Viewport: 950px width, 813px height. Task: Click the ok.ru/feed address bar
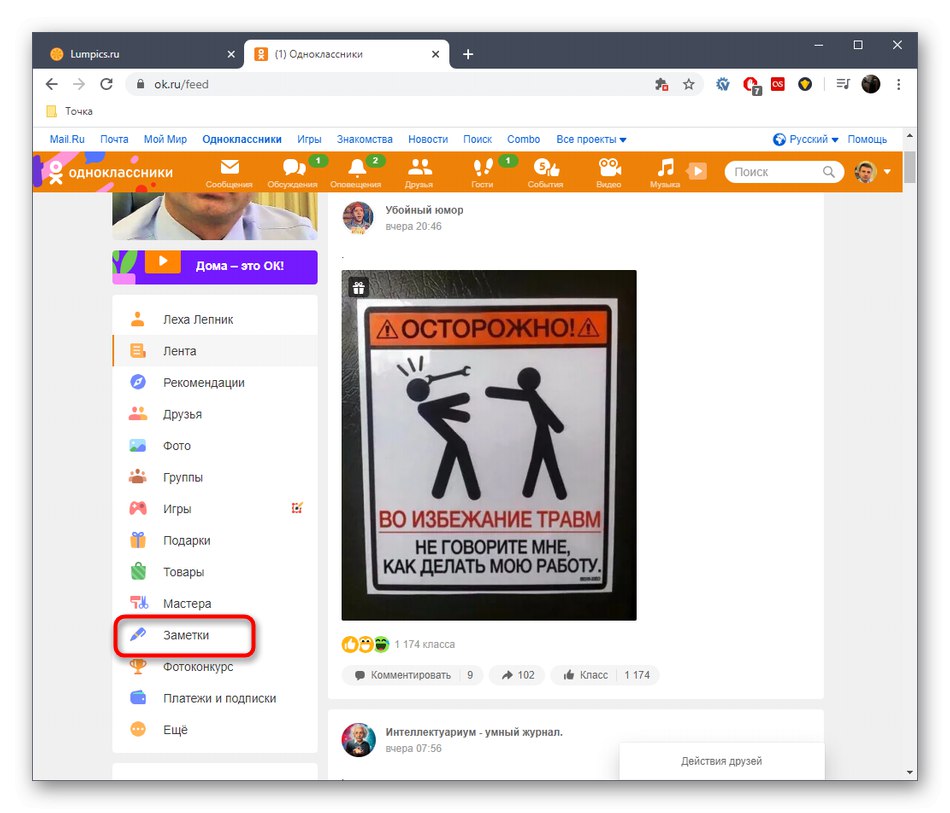[x=388, y=84]
